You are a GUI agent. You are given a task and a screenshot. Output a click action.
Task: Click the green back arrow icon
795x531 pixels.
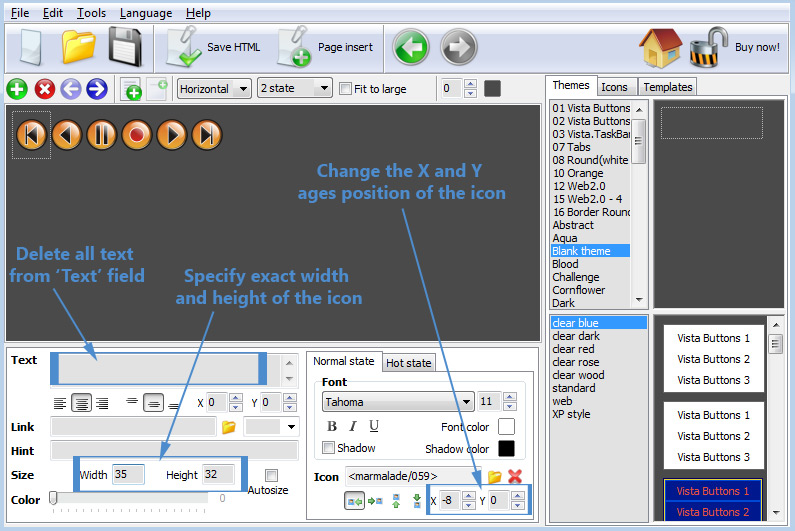pos(410,47)
